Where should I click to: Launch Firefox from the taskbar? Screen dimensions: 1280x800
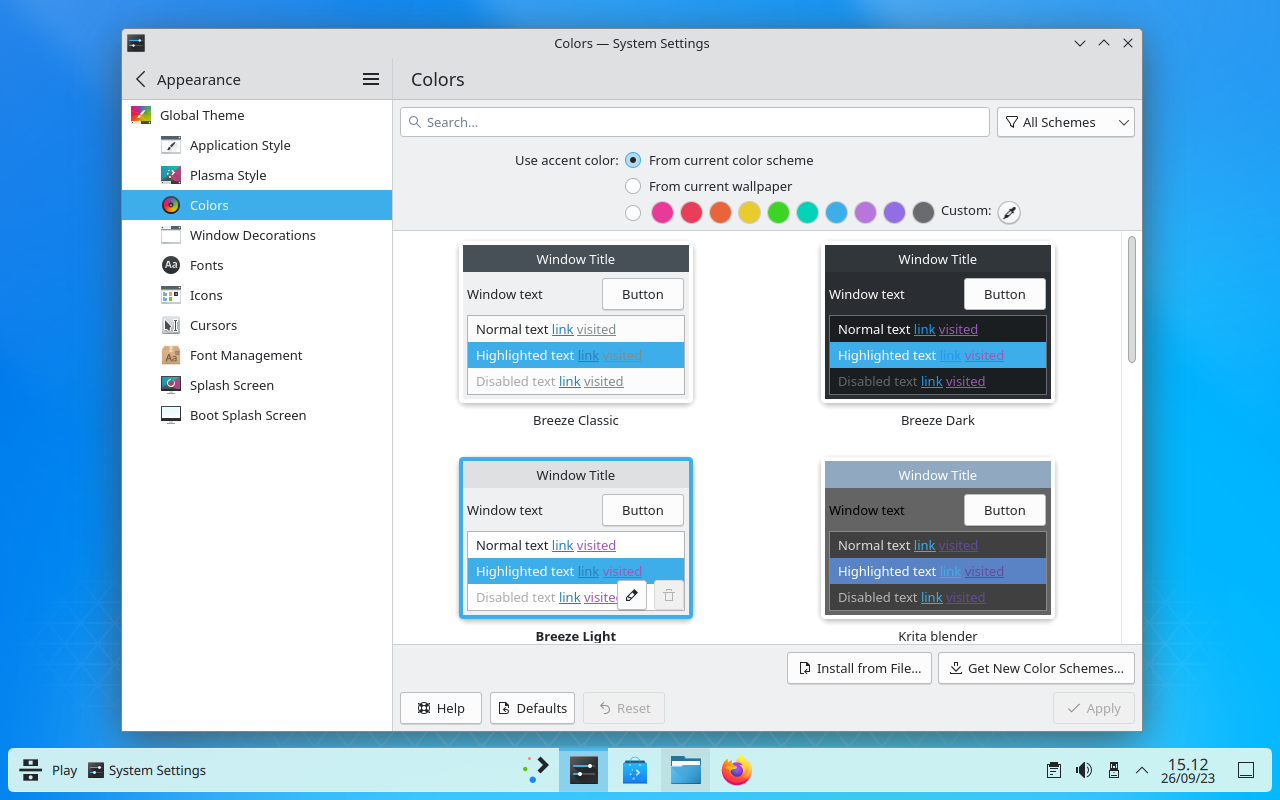[x=737, y=770]
